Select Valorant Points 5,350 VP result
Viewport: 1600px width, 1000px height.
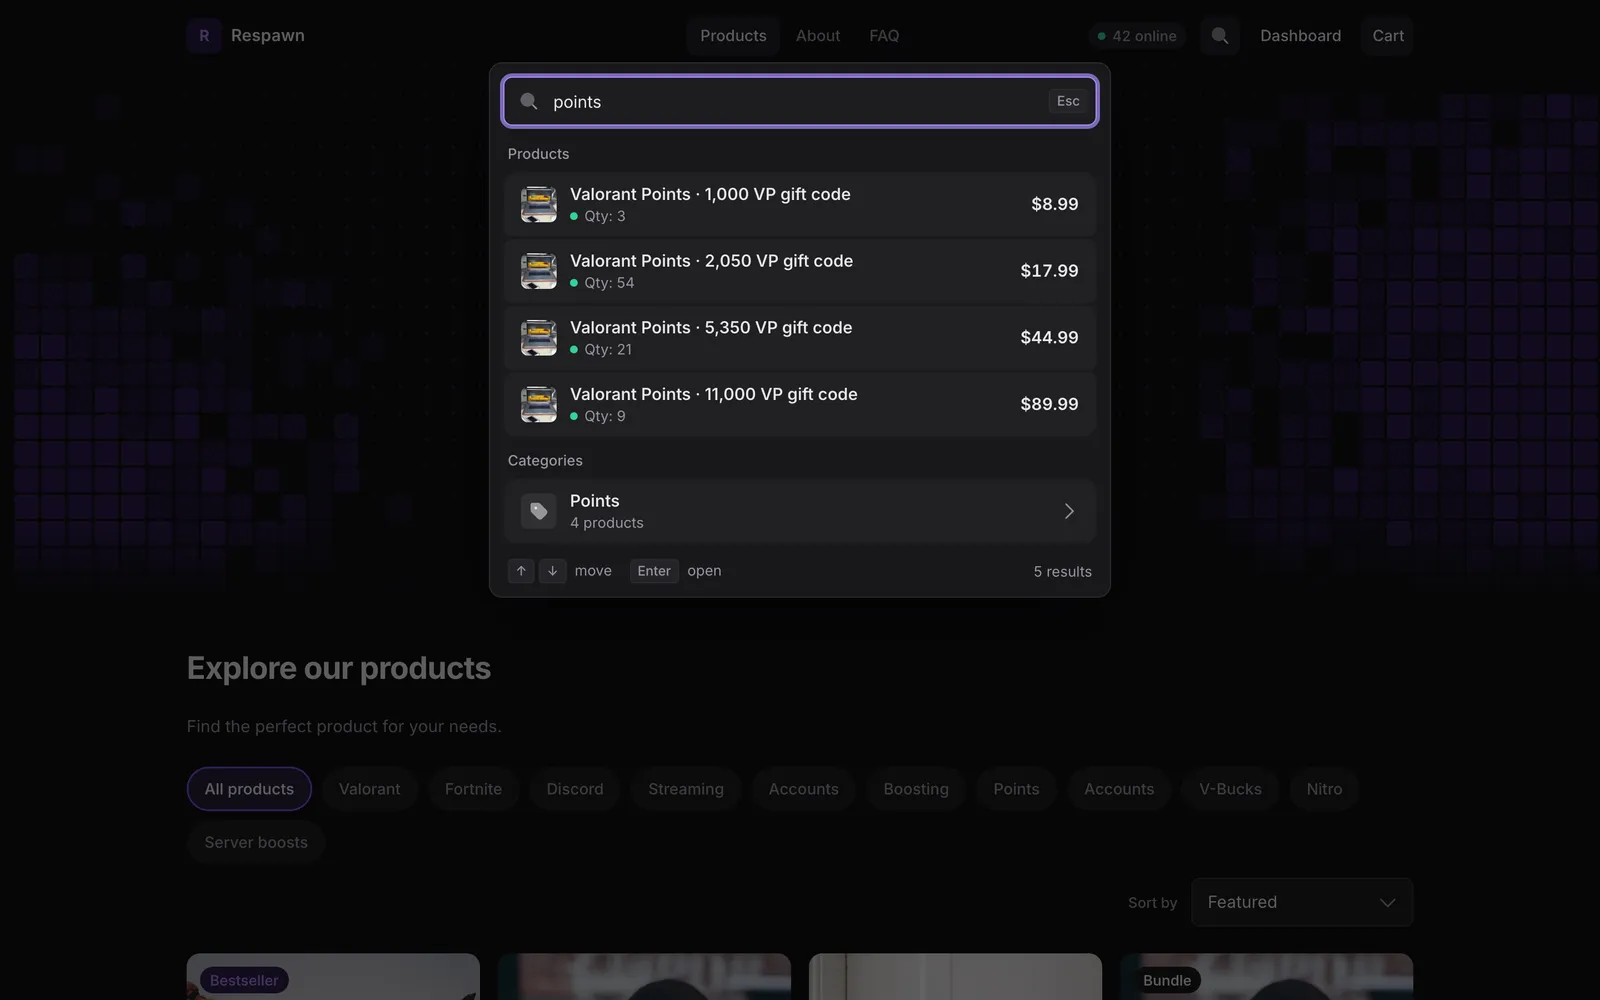[800, 338]
